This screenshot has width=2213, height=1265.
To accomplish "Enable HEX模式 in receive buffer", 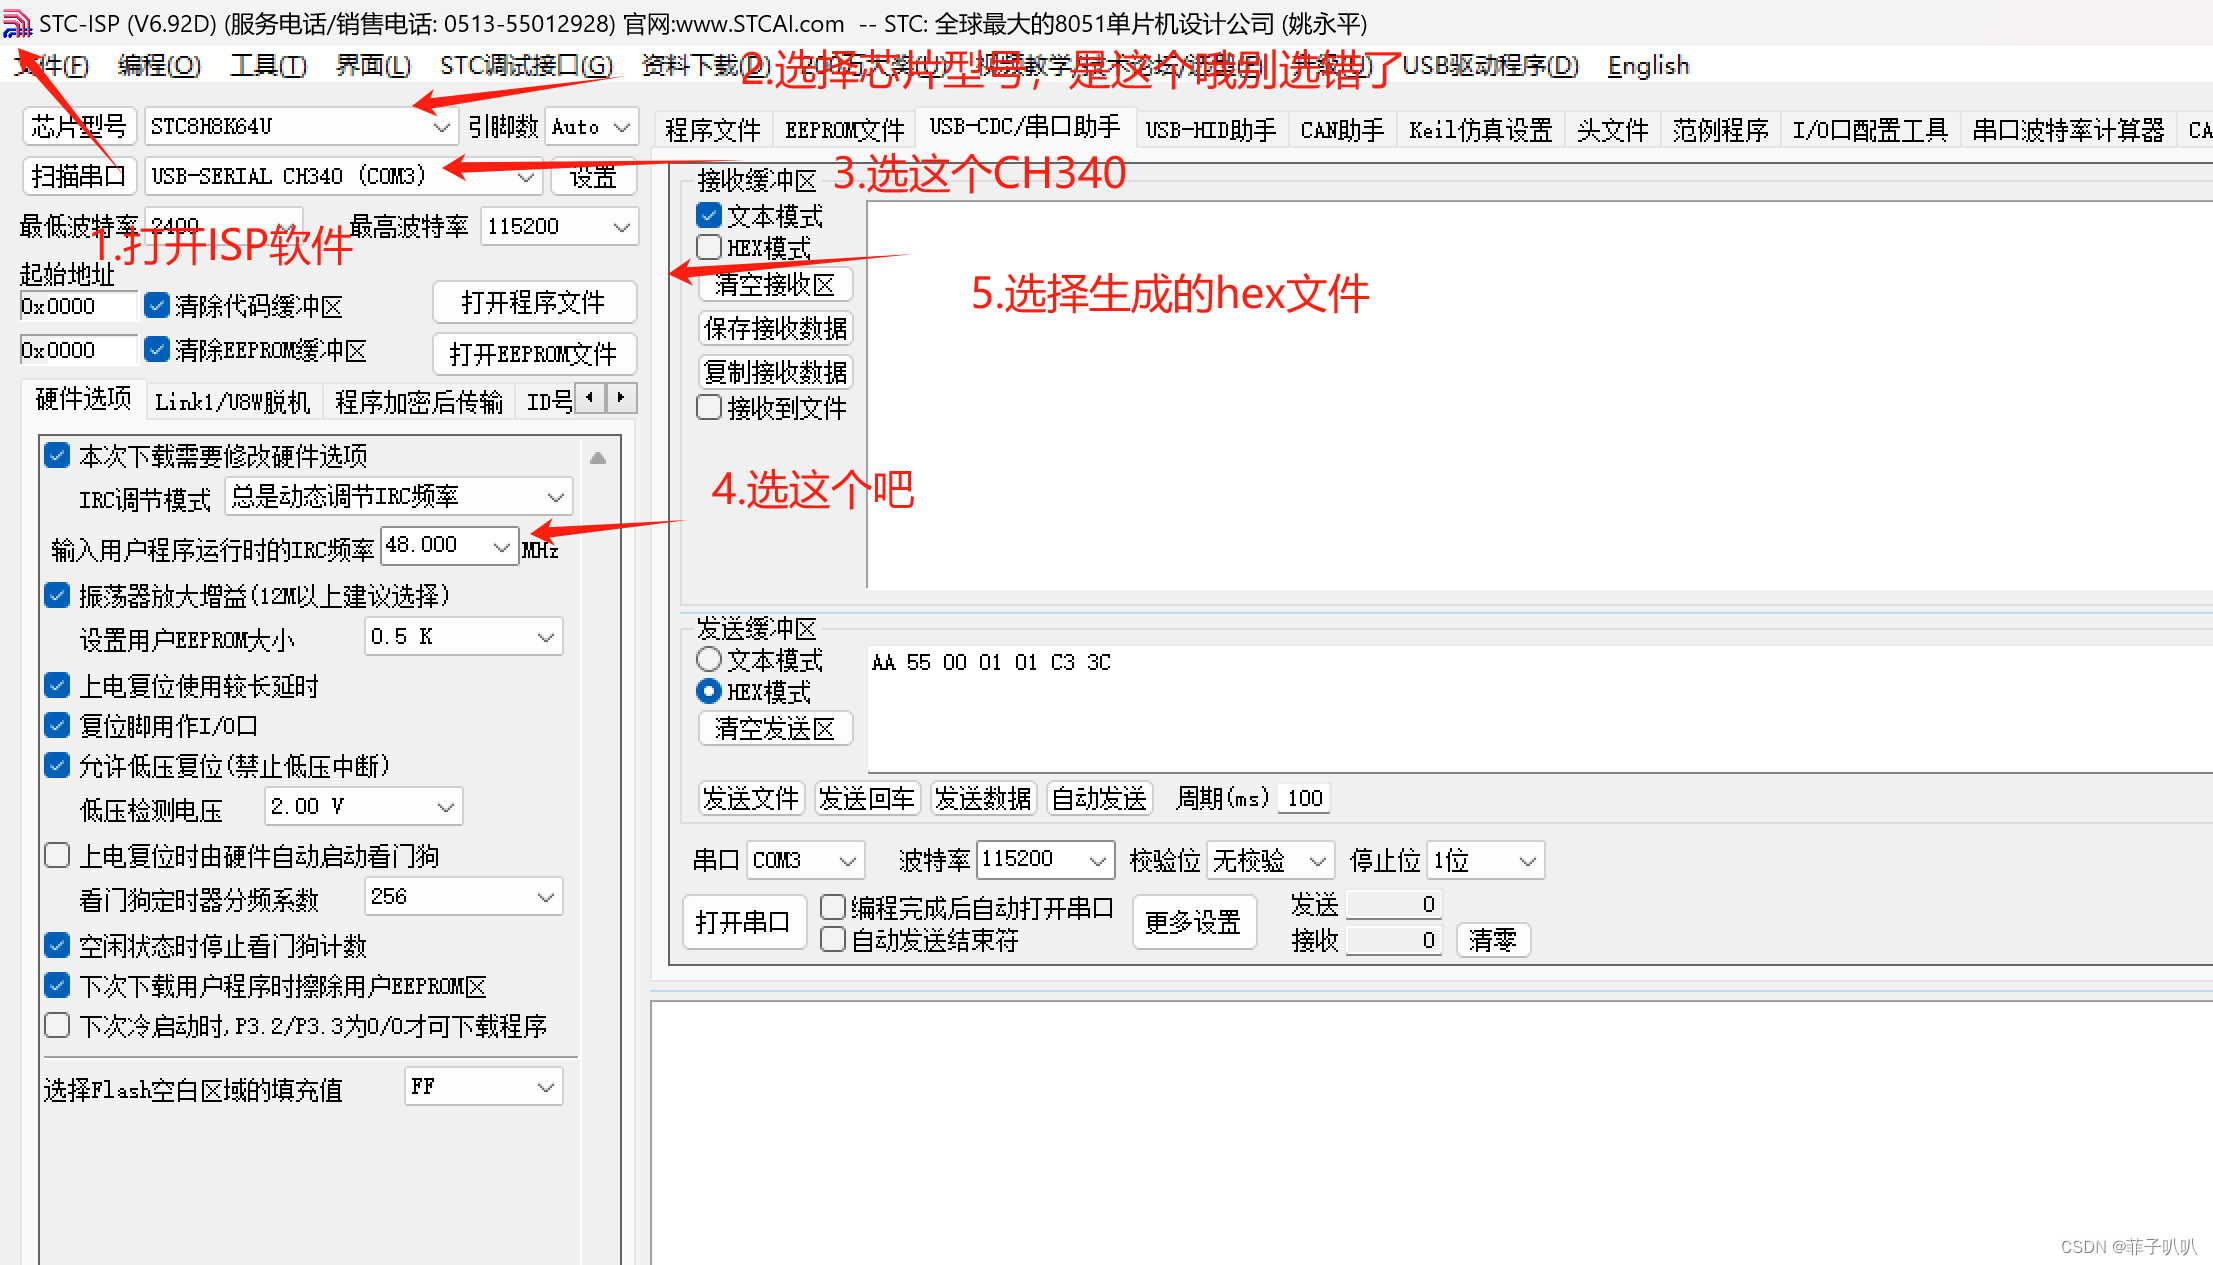I will tap(709, 247).
